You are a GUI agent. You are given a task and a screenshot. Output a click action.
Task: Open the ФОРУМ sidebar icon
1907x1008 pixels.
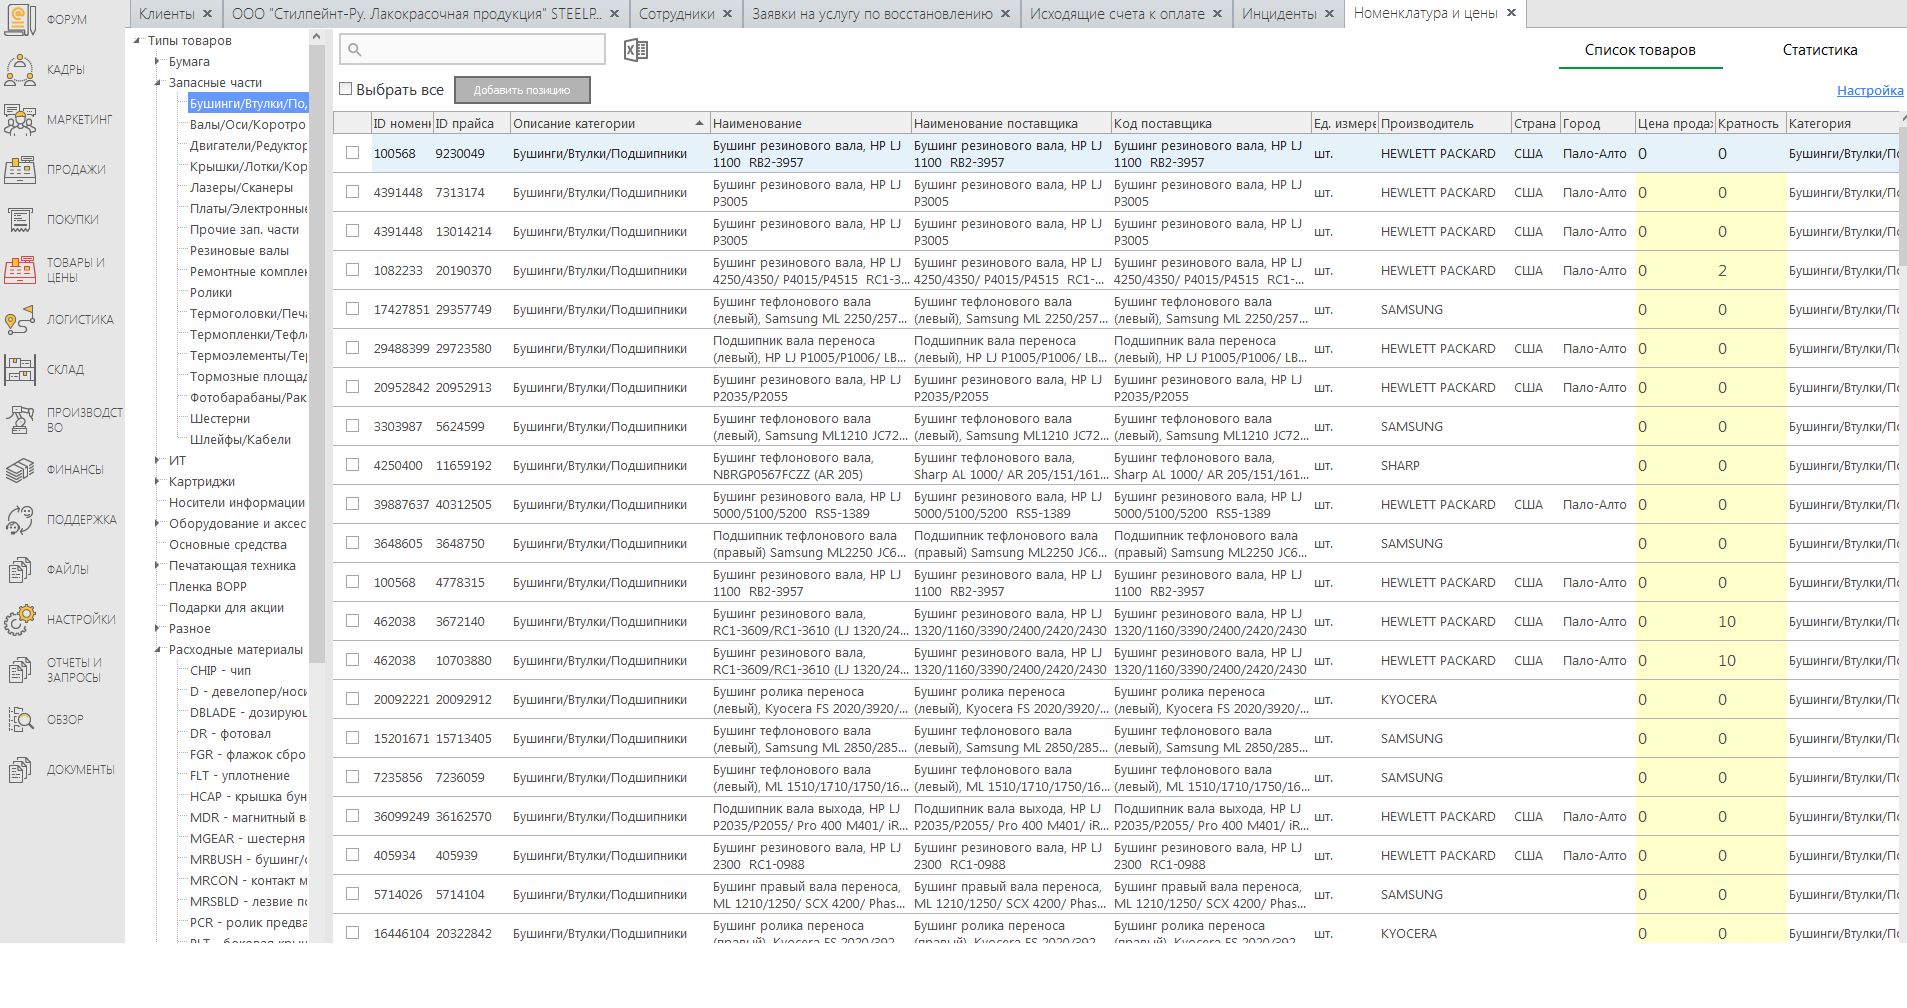(21, 20)
